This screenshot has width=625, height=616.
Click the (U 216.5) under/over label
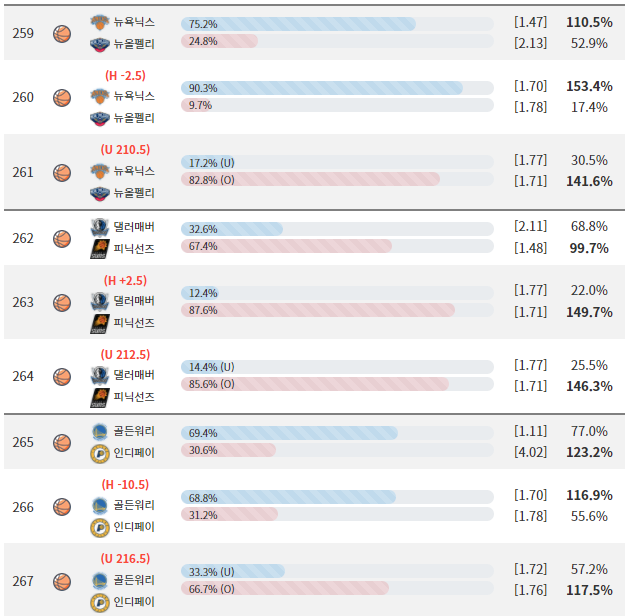125,559
